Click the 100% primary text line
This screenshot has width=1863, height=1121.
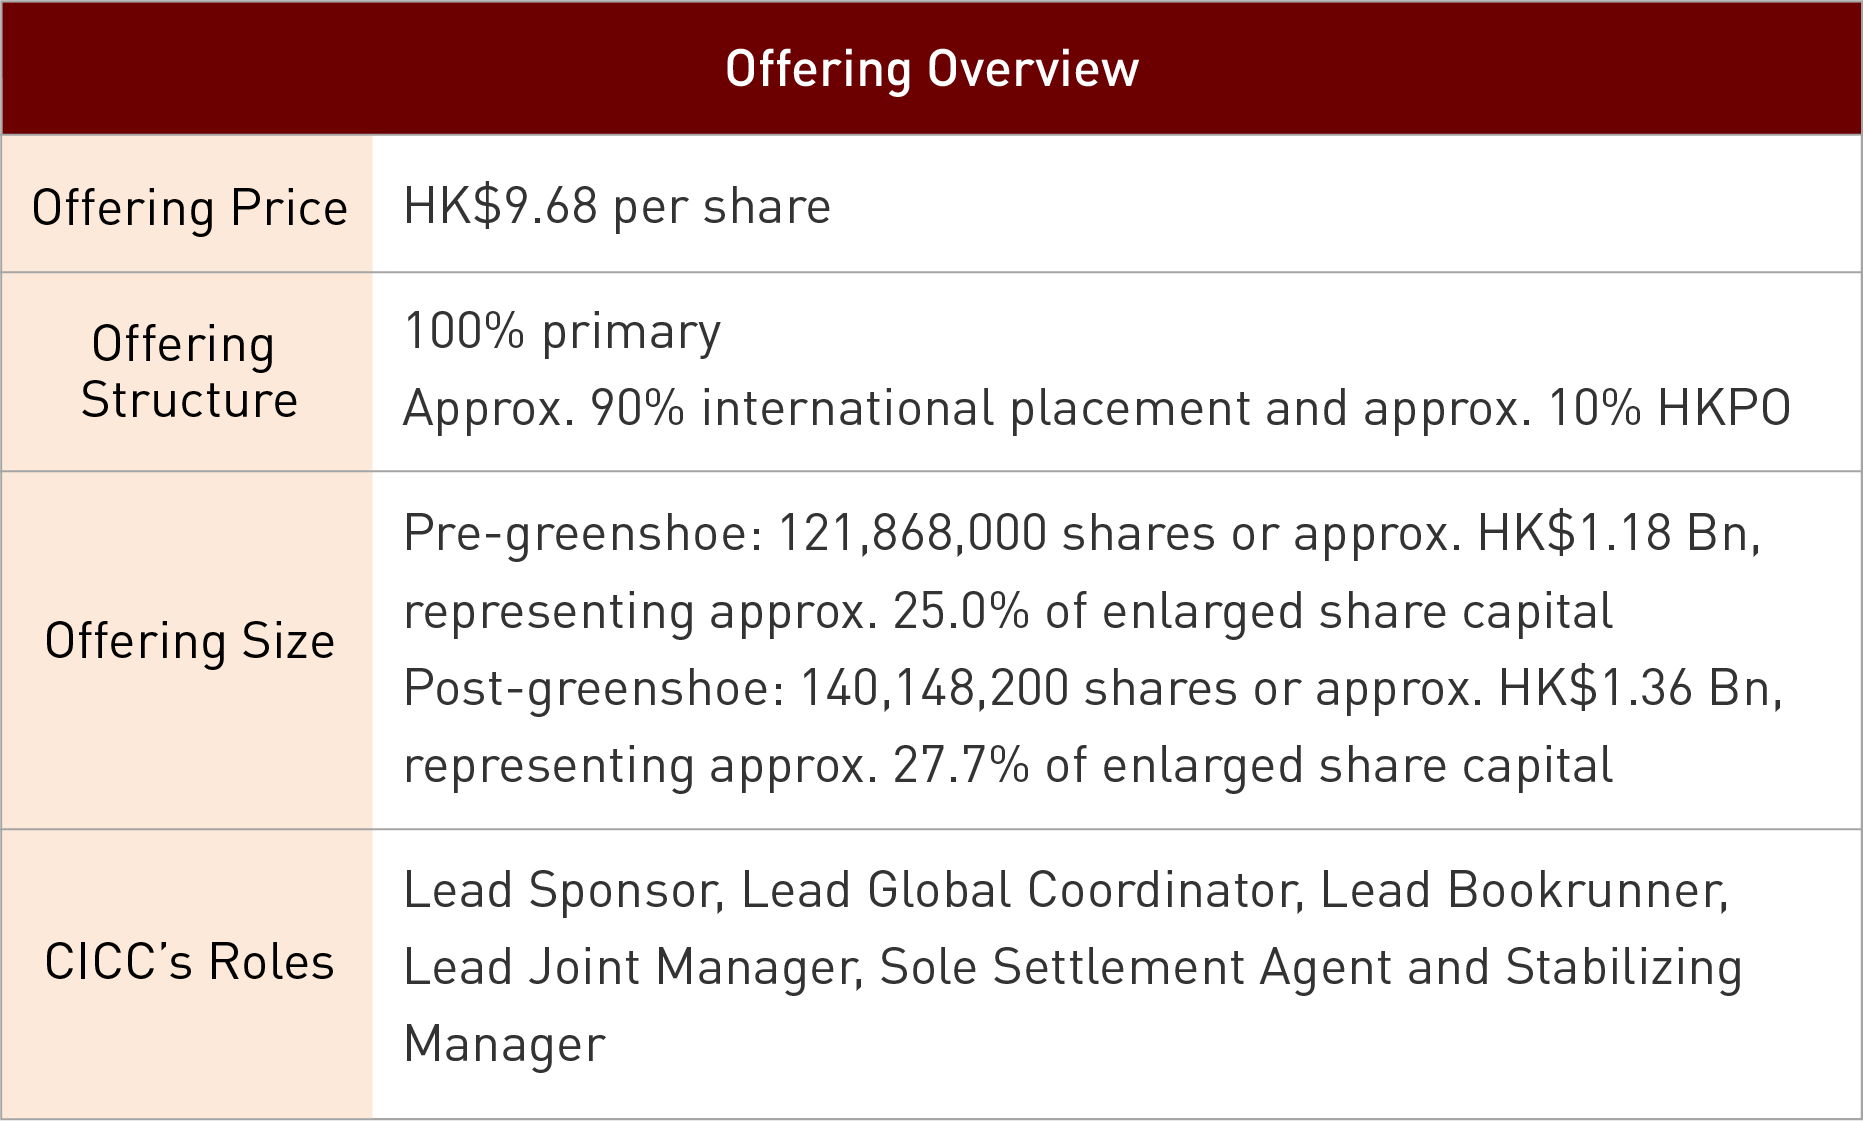(x=562, y=331)
